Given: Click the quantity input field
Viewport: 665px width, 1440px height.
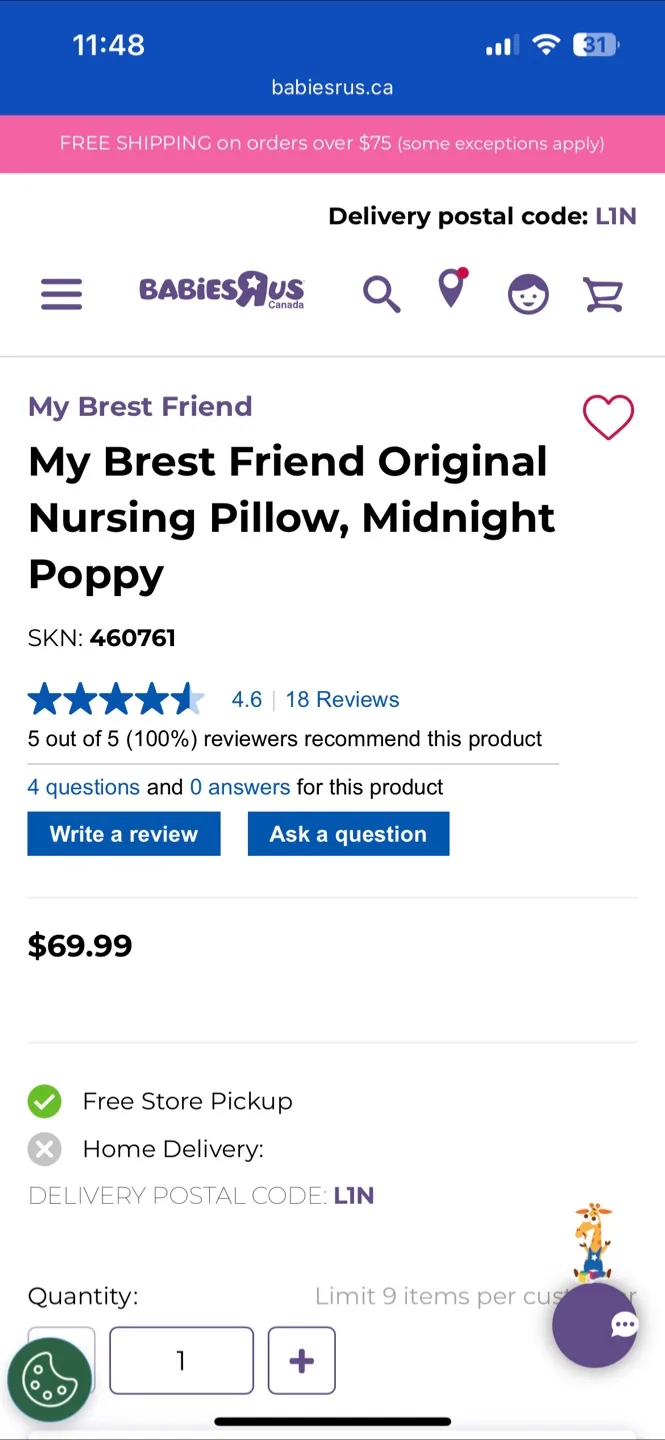Looking at the screenshot, I should 181,1360.
